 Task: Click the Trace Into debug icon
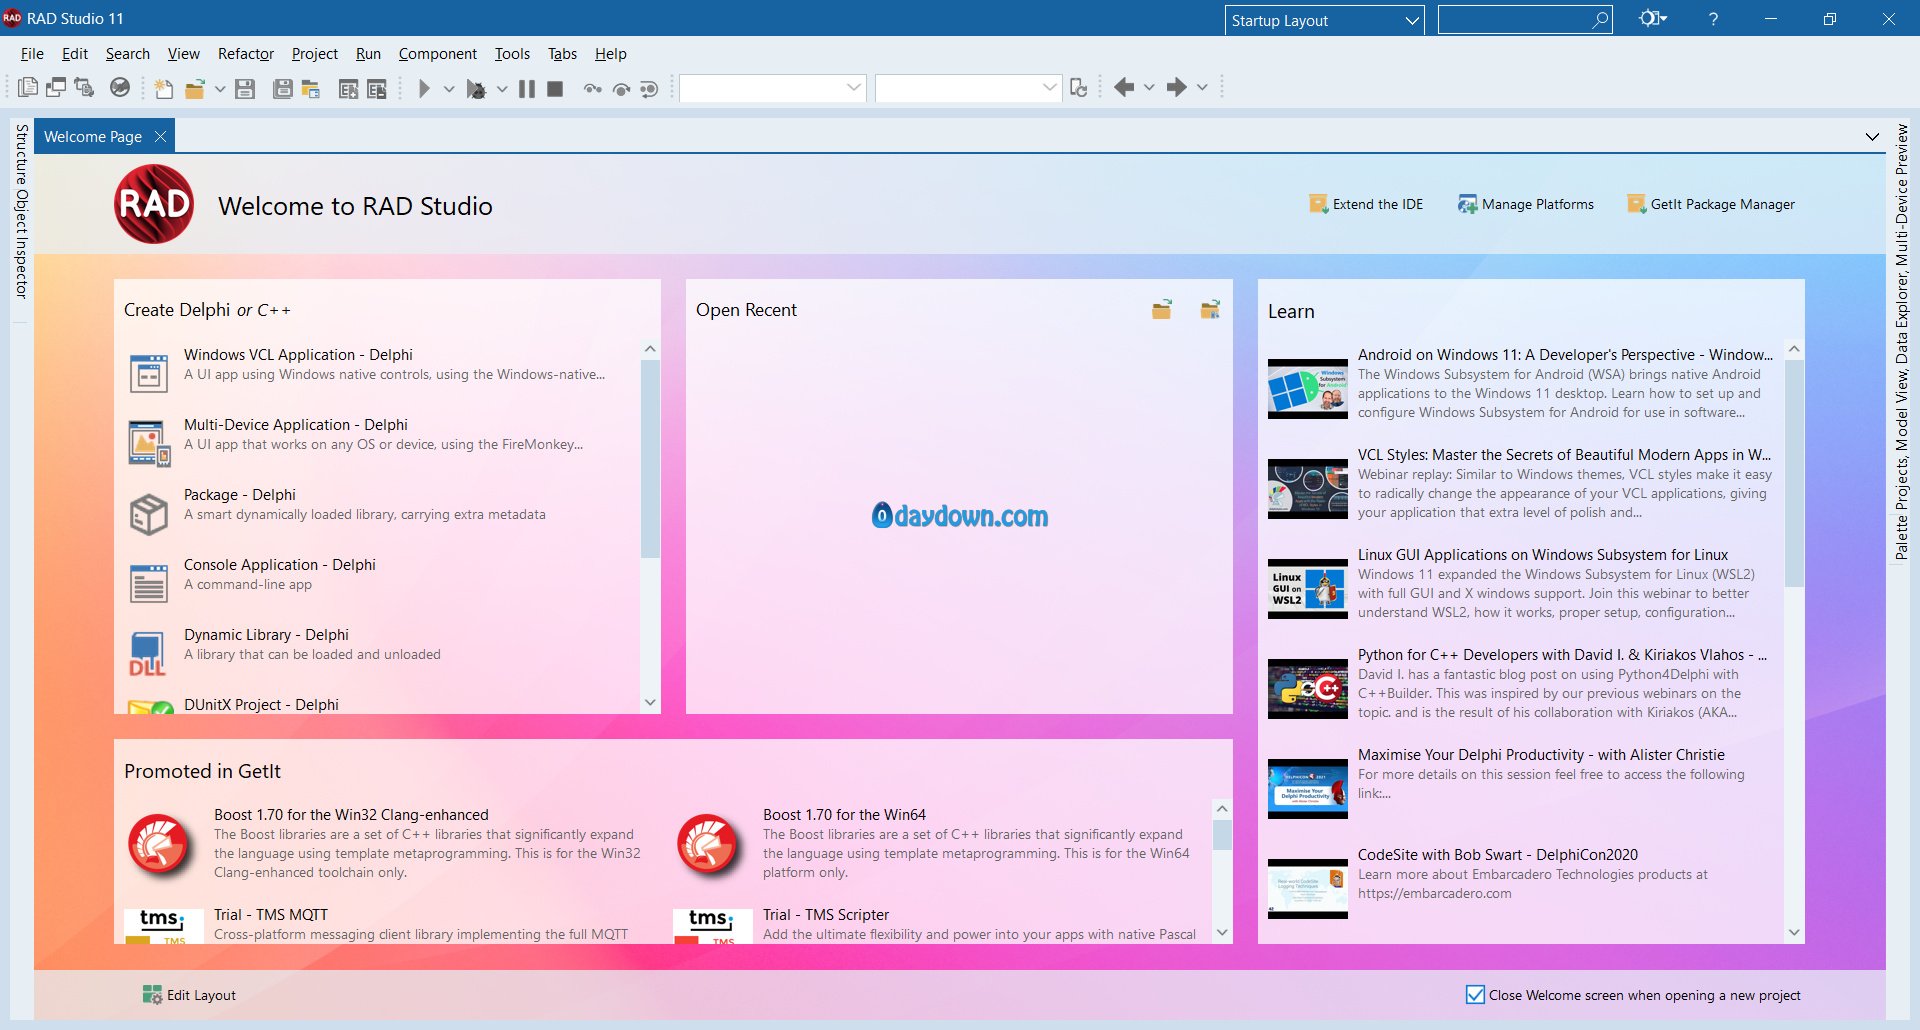[x=593, y=88]
